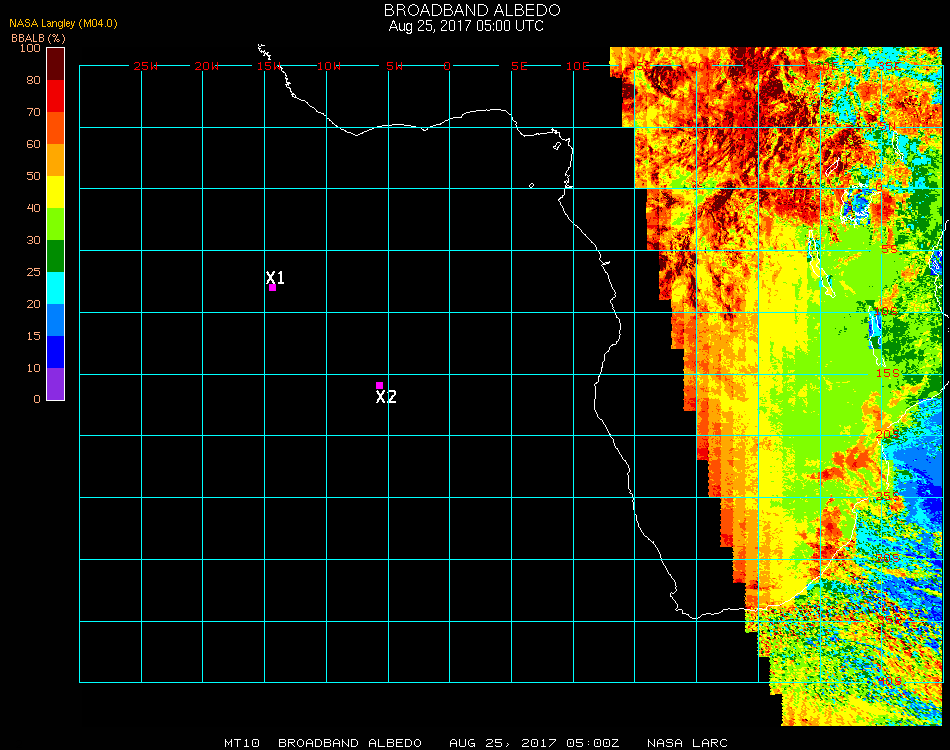Click the '25' colorbar tick label

33,272
